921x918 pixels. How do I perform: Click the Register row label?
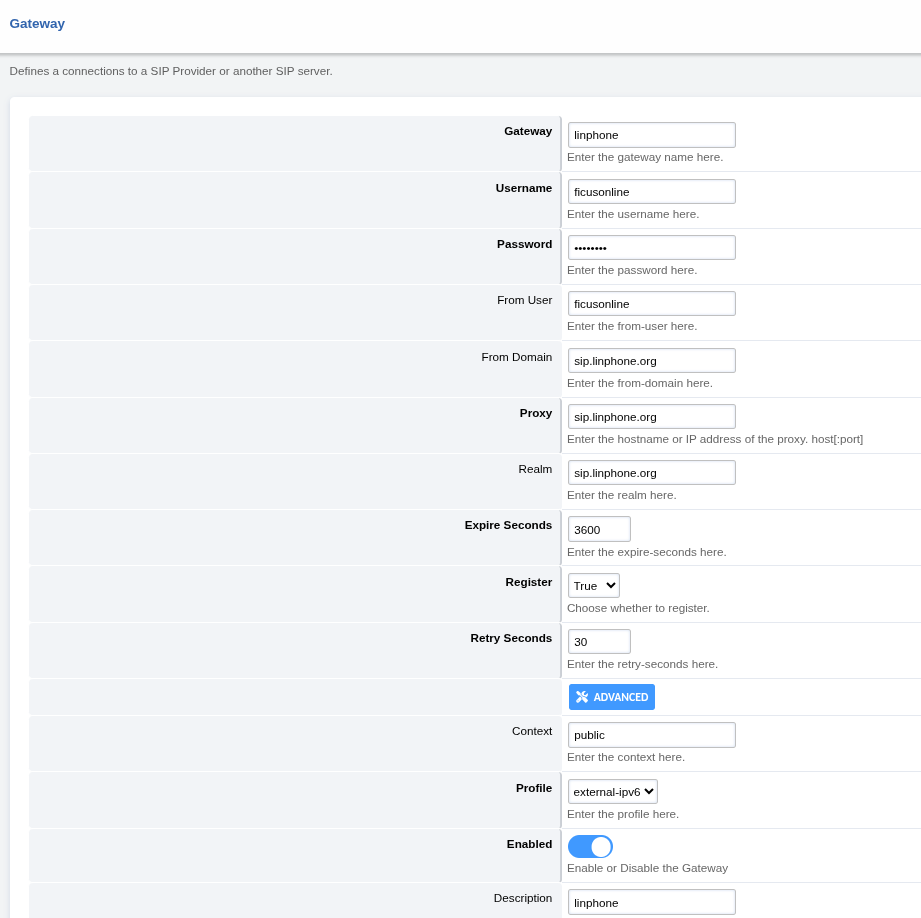[528, 582]
